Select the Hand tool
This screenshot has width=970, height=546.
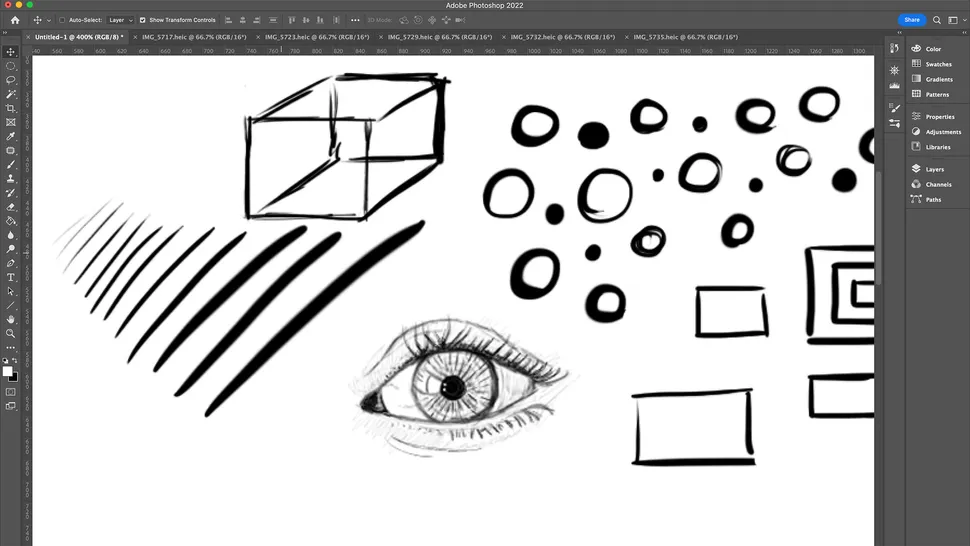pos(11,319)
